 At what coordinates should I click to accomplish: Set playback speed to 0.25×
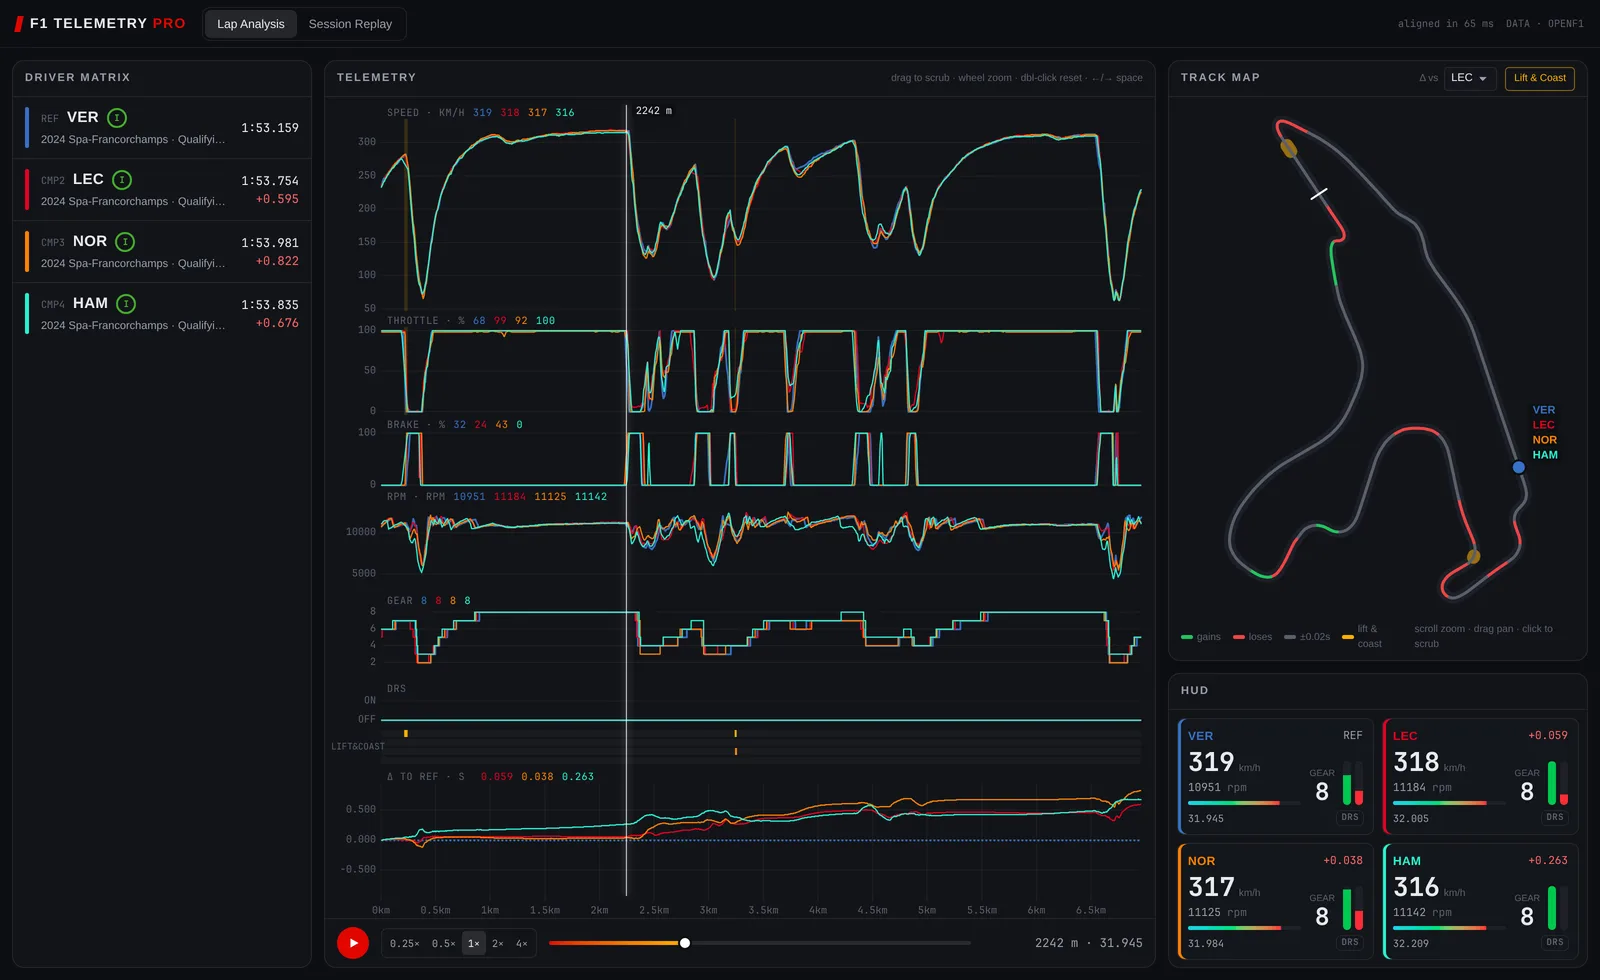pos(404,944)
